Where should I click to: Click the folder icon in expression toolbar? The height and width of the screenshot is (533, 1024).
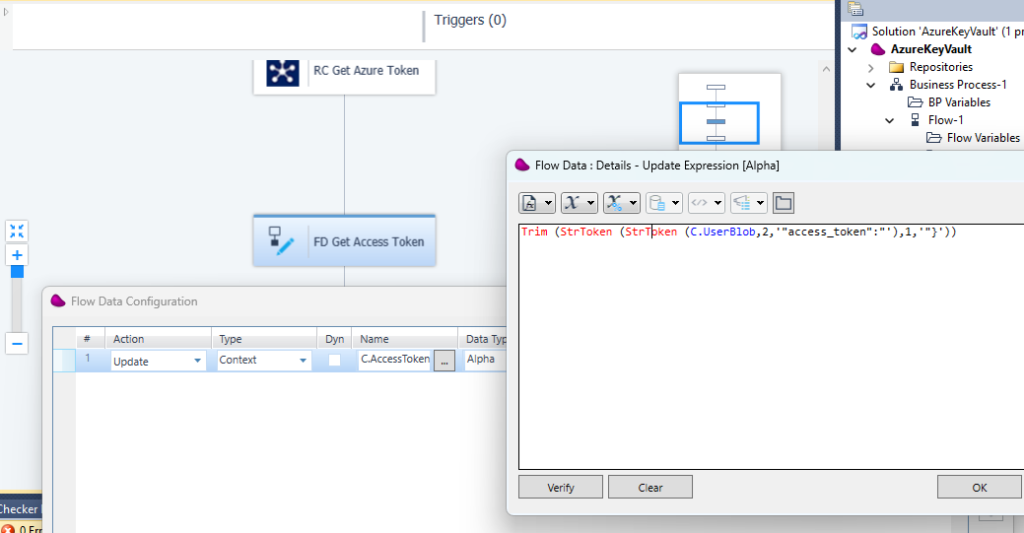784,203
